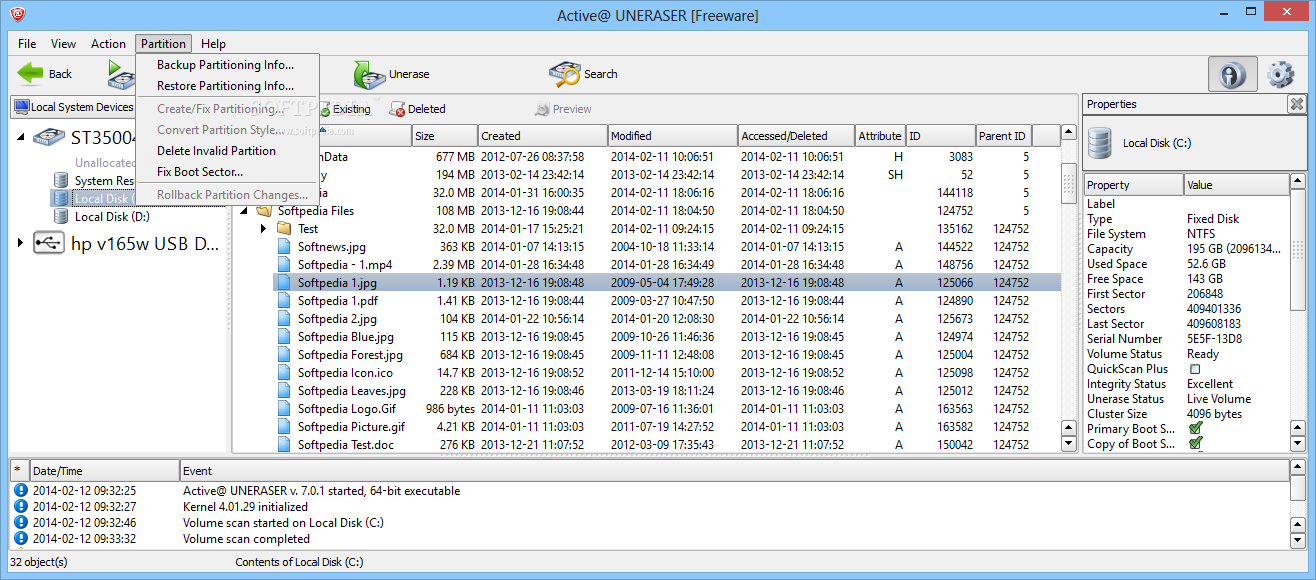This screenshot has width=1316, height=580.
Task: Toggle the Primary Boot Sector check mark
Action: (x=1195, y=428)
